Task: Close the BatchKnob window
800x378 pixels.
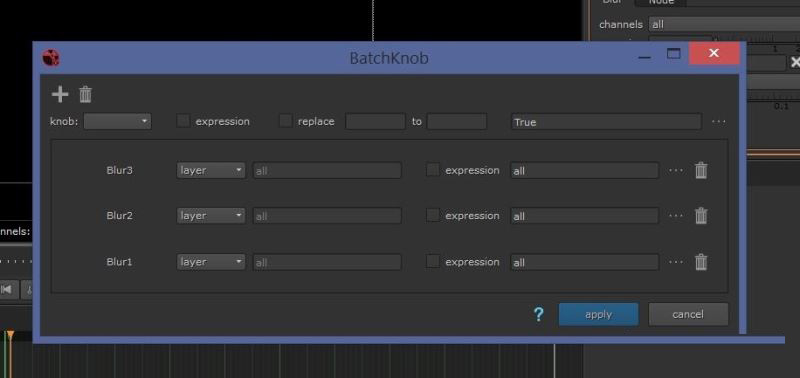Action: (714, 53)
